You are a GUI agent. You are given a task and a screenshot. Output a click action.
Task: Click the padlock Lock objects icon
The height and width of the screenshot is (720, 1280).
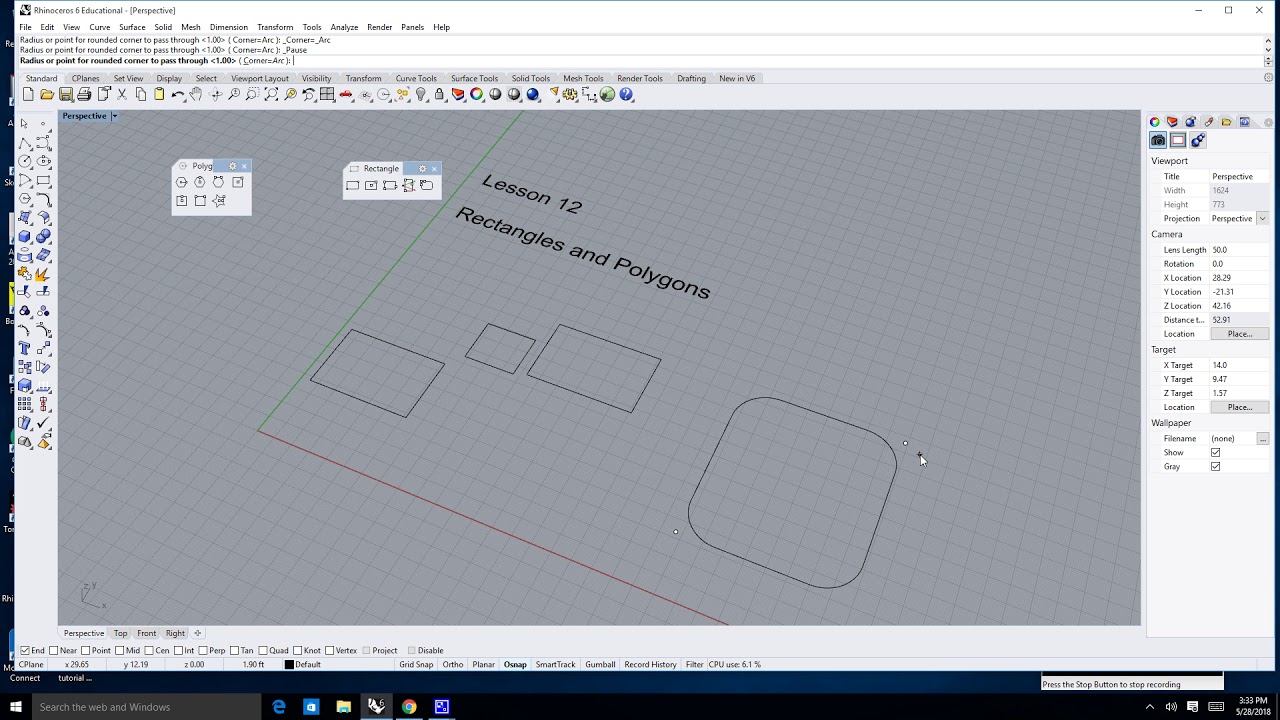coord(439,94)
